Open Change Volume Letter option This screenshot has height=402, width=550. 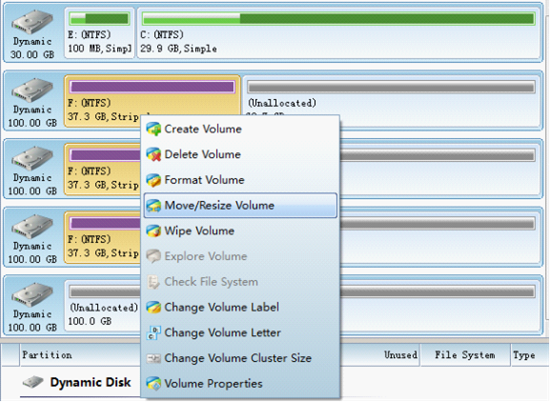click(x=240, y=333)
